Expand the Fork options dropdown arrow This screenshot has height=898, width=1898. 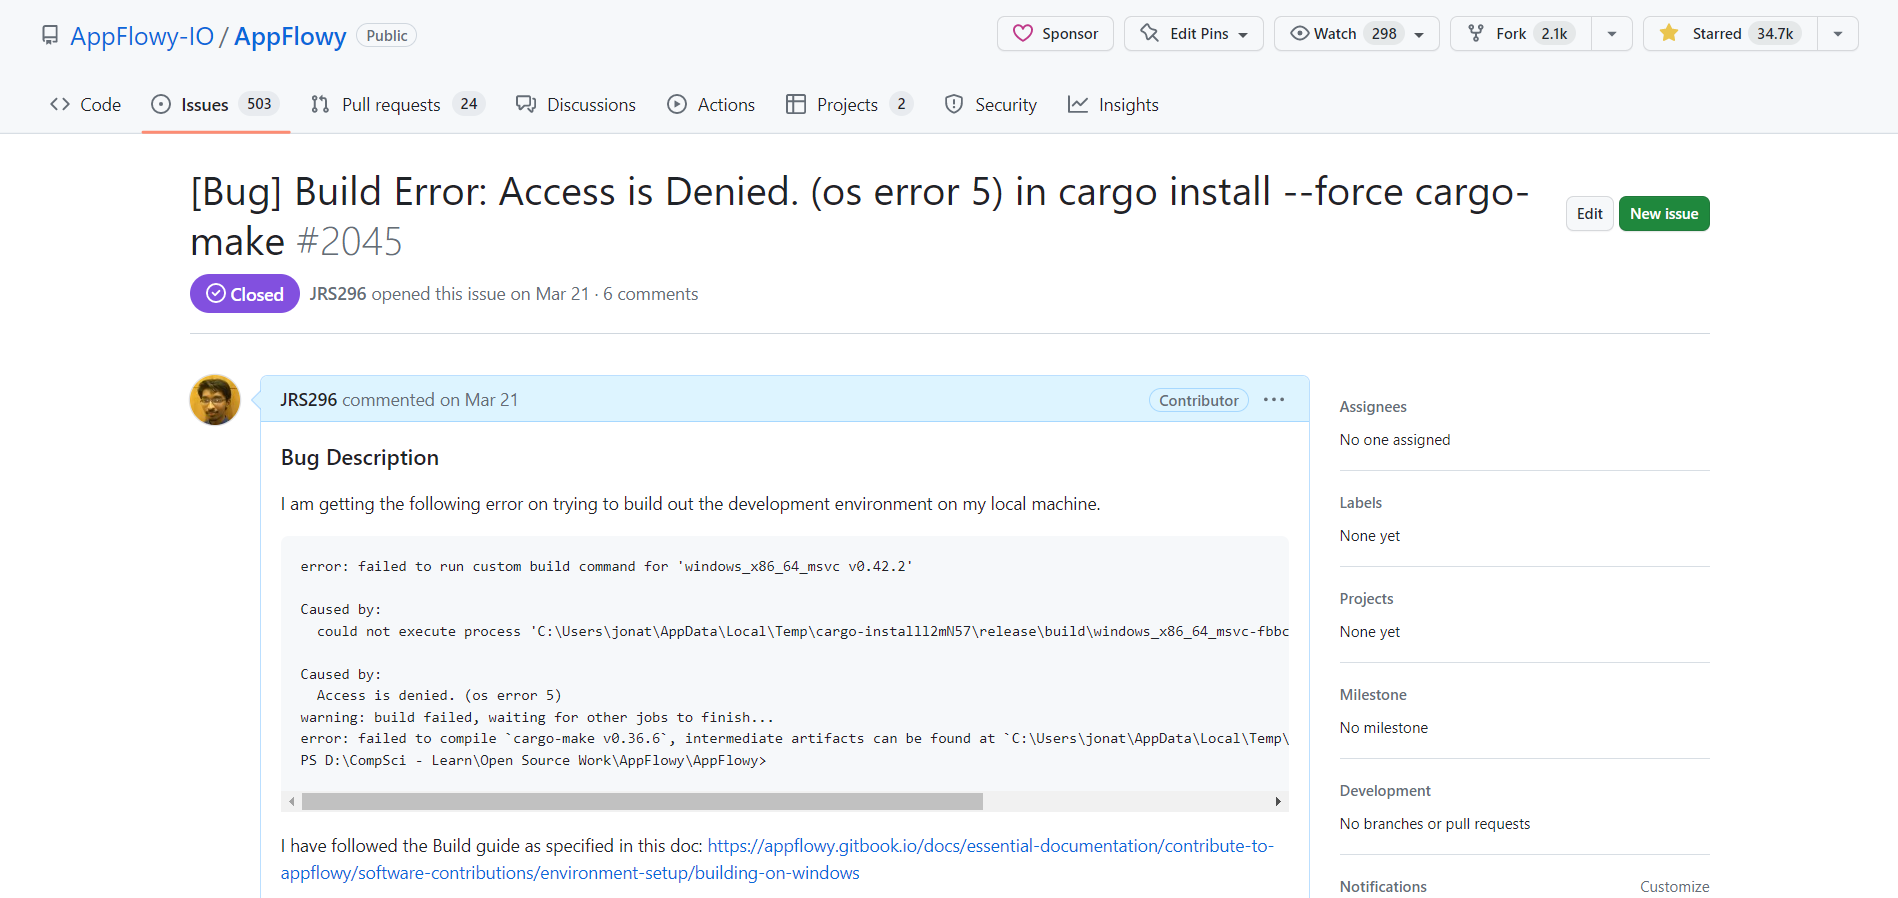(1612, 34)
